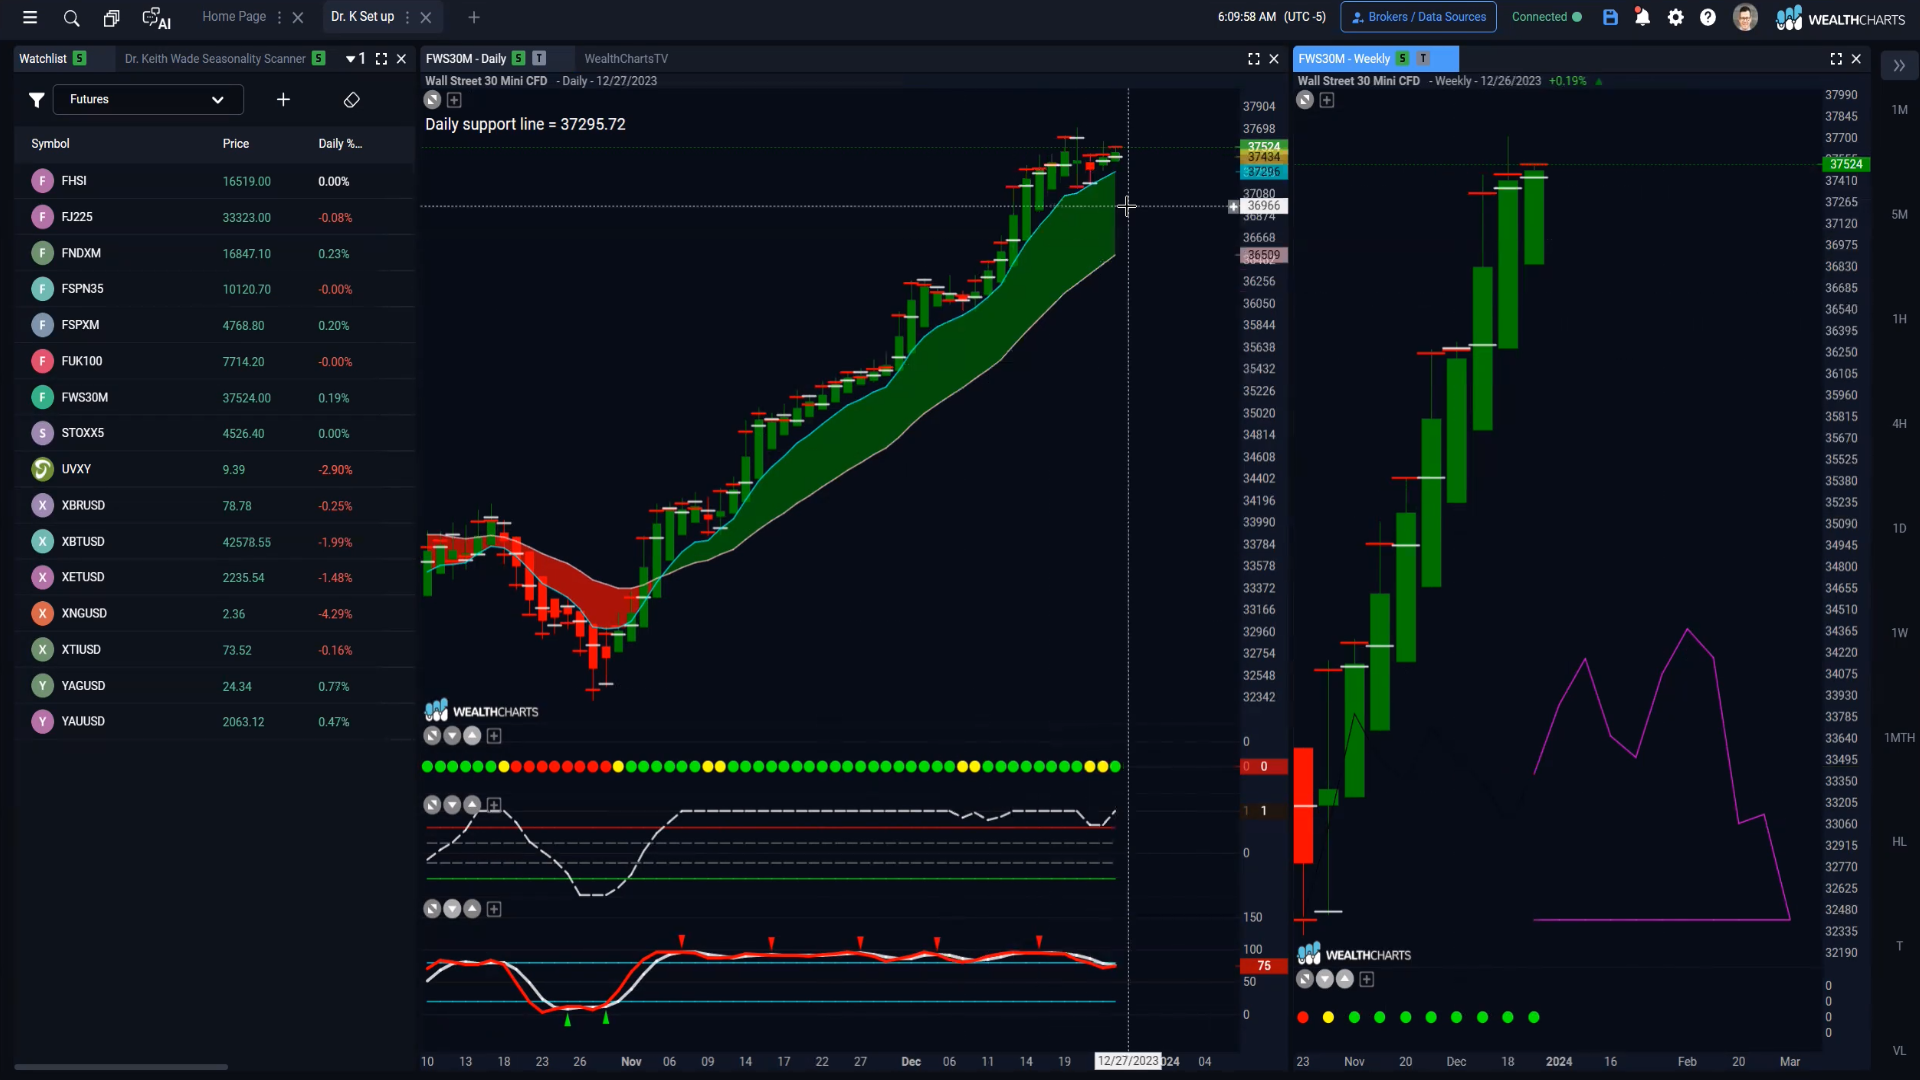Open the symbol search magnifier
Screen dimensions: 1920x1080
coord(71,18)
